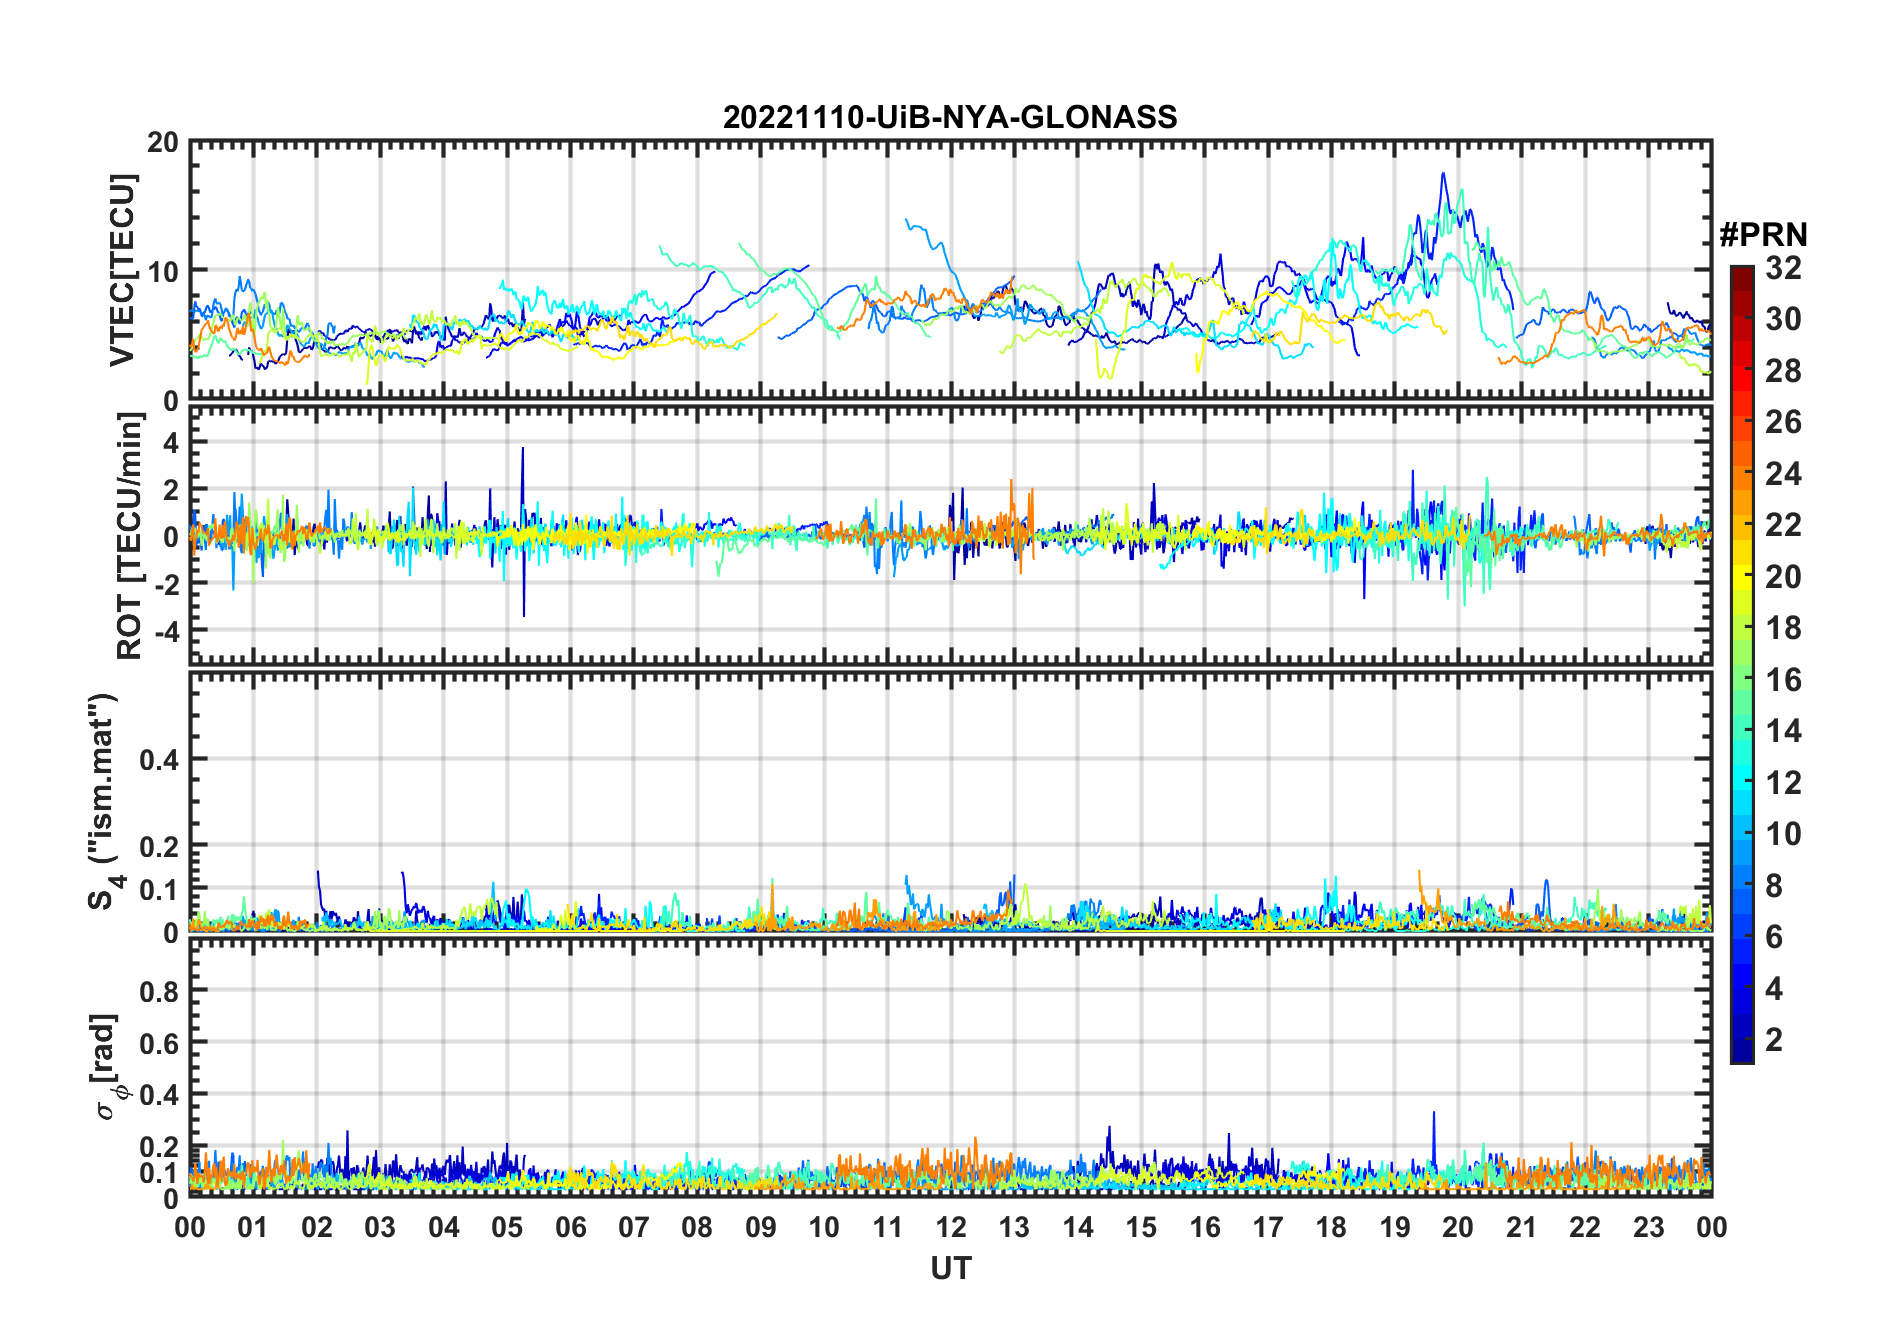Click the 05 hour tick label
Viewport: 1902px width, 1330px height.
[x=507, y=1228]
